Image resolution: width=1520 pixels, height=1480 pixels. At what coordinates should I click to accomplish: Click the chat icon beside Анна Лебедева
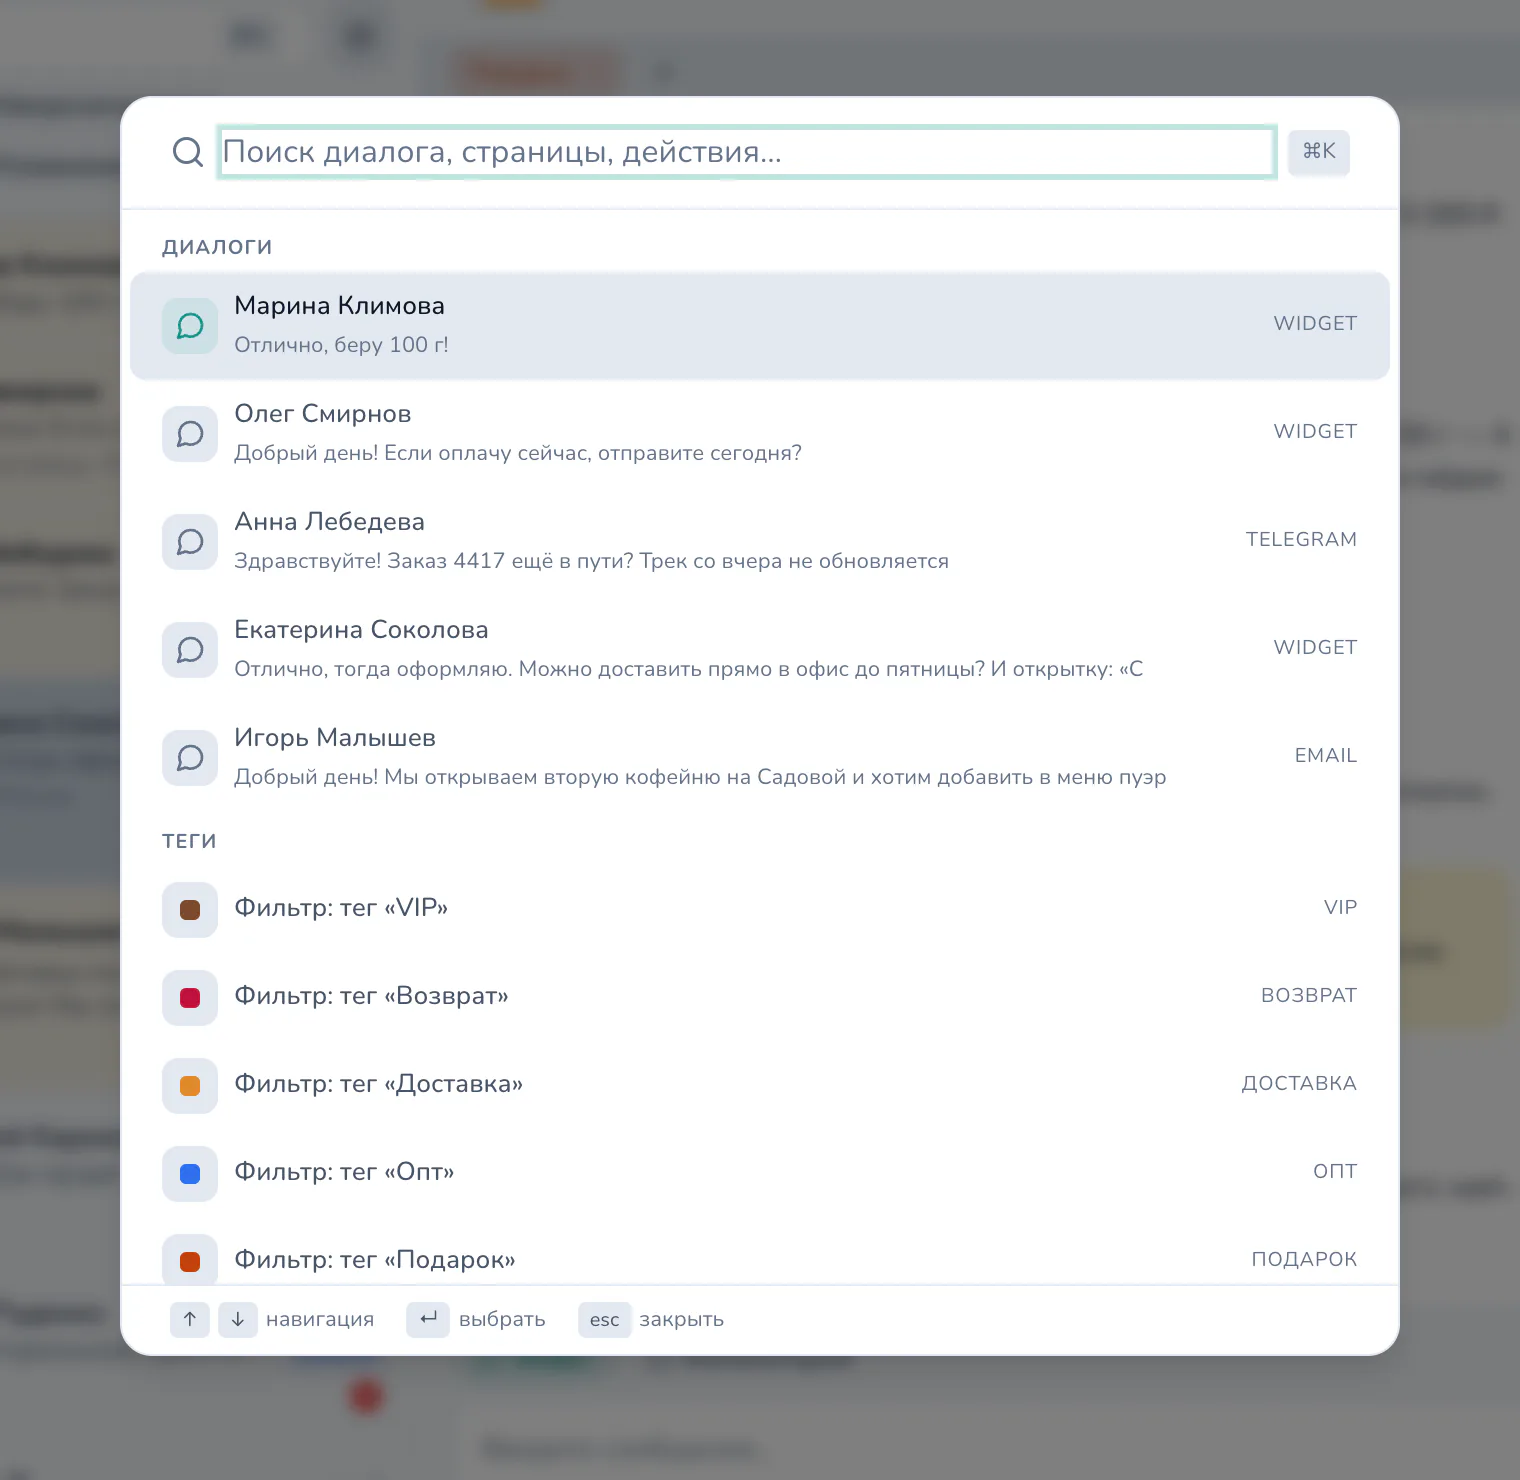click(190, 541)
